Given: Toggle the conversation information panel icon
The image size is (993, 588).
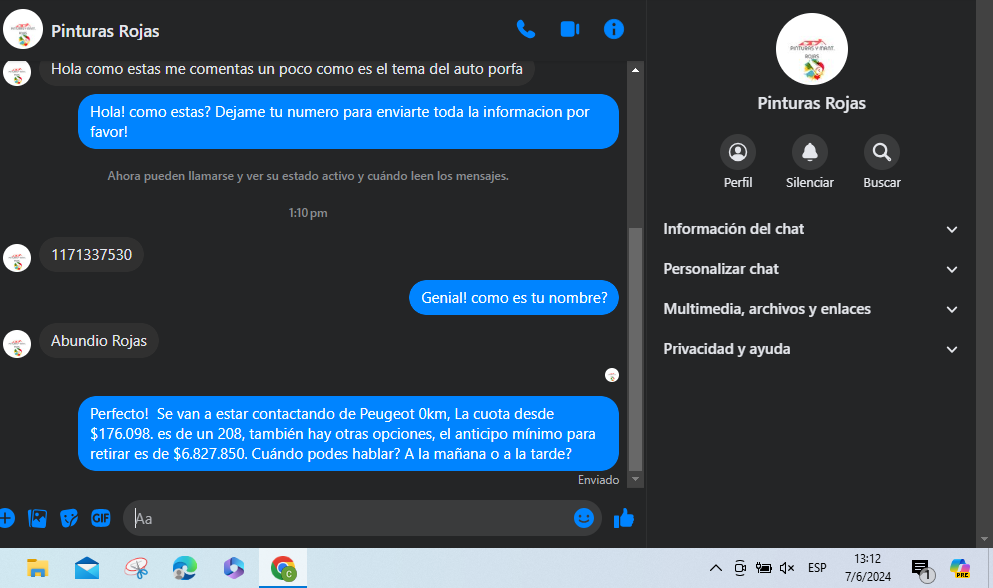Looking at the screenshot, I should 614,29.
